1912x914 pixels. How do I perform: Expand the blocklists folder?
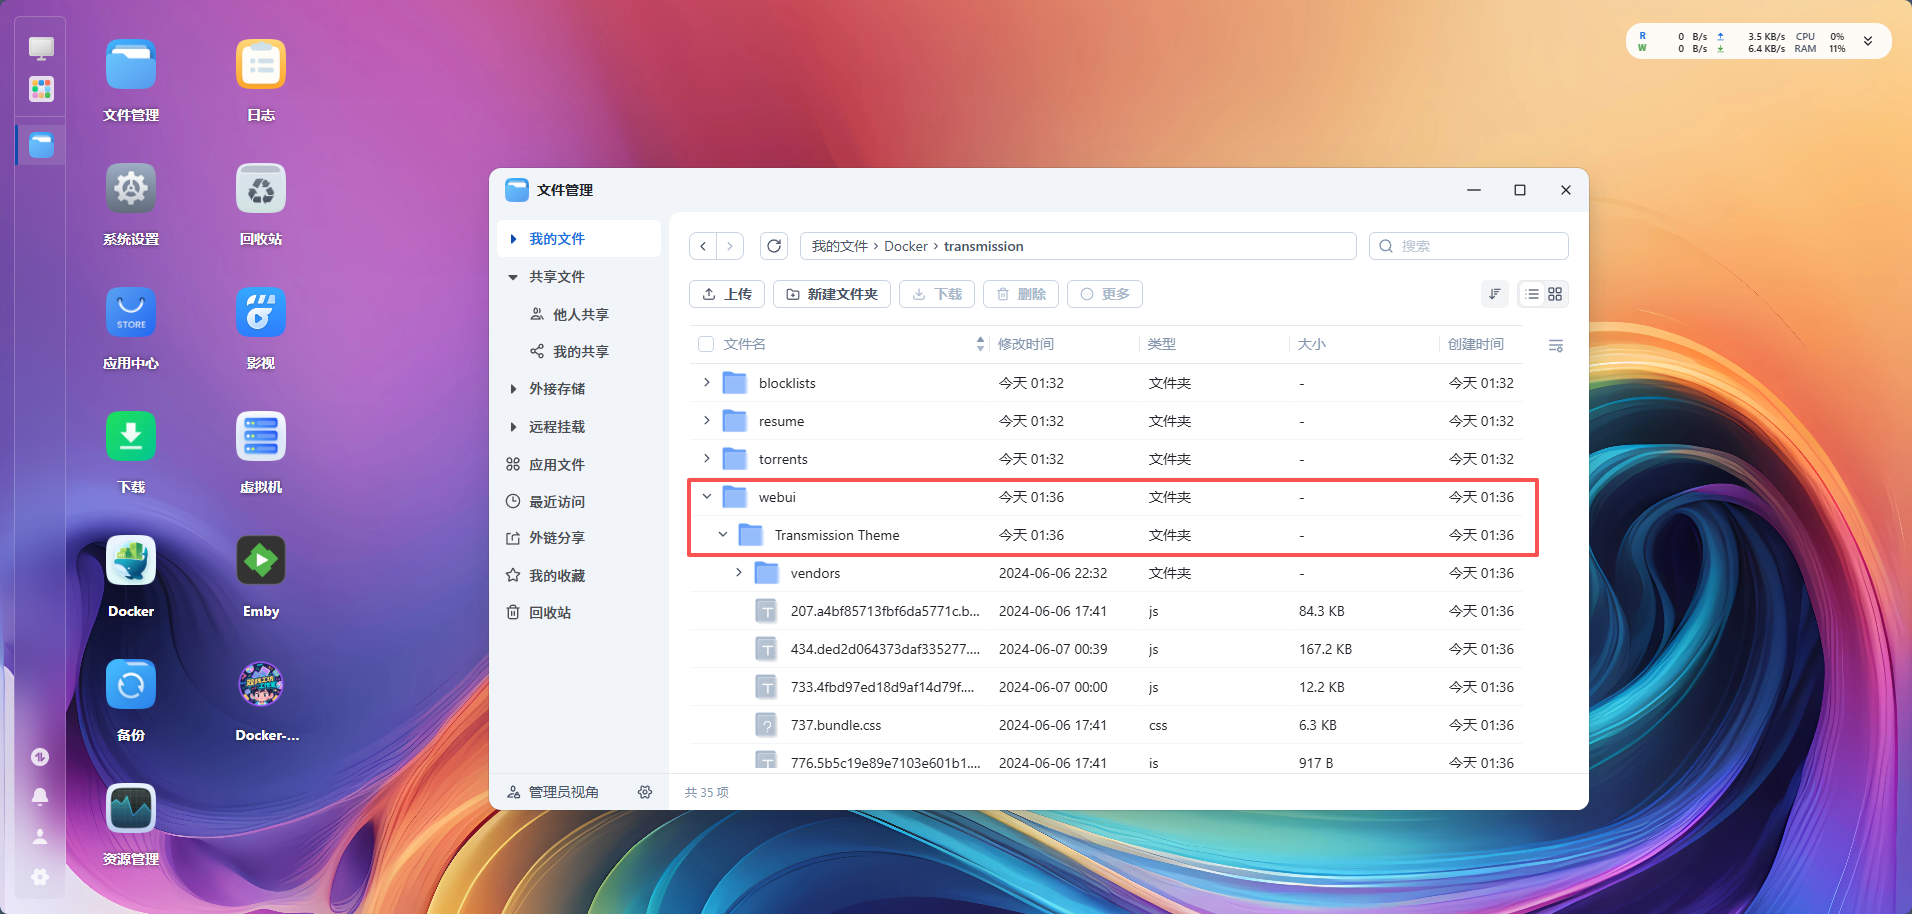click(707, 383)
